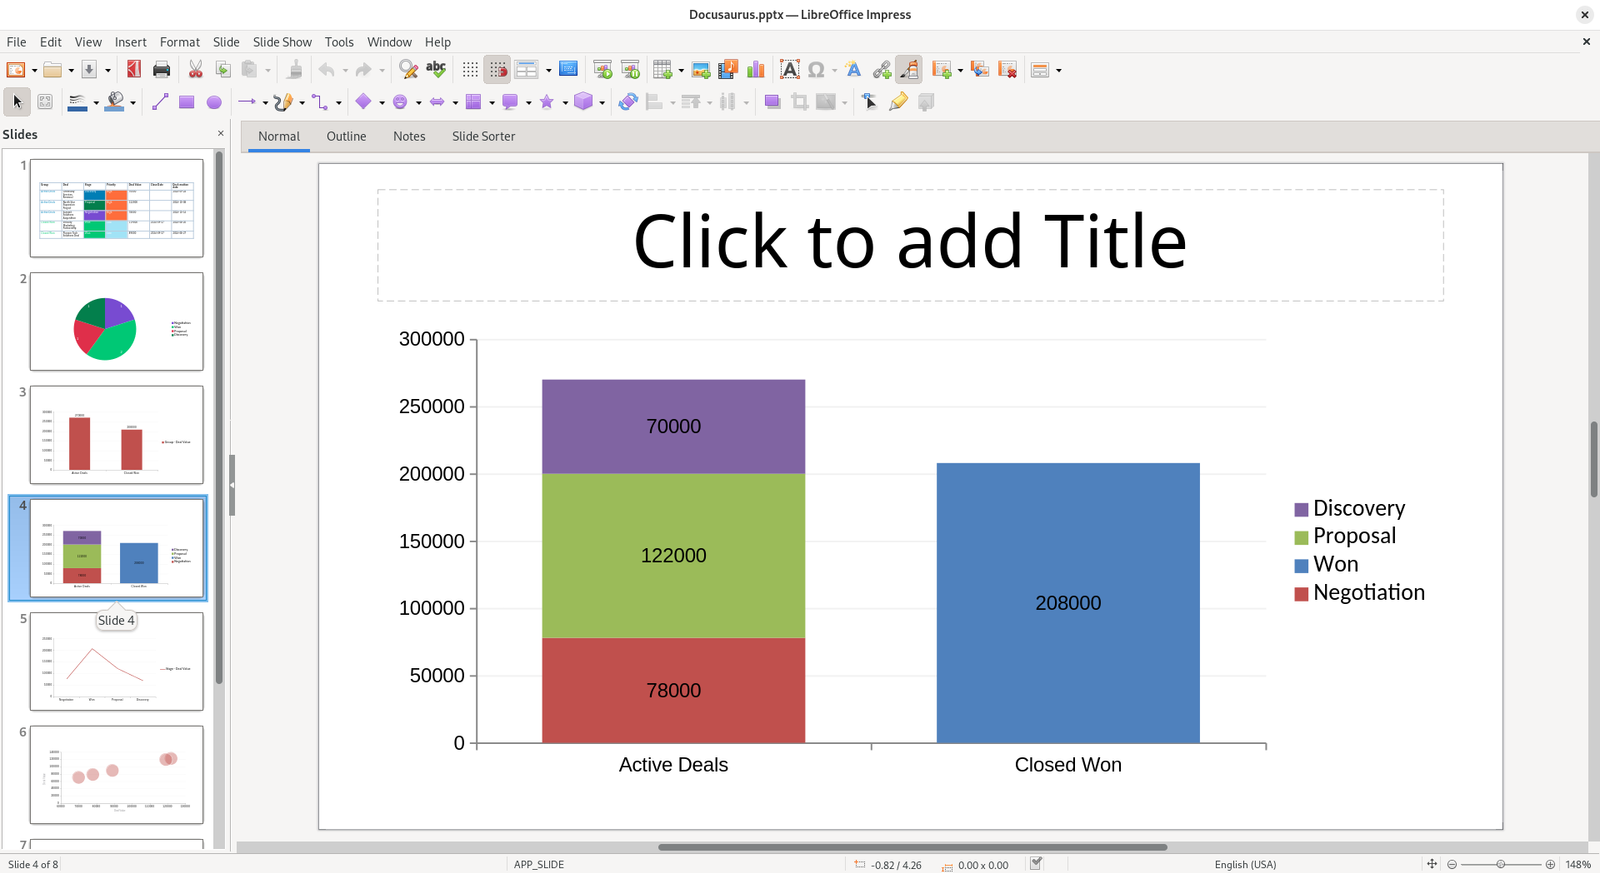Select slide 5 line chart thumbnail
The image size is (1600, 873).
point(116,661)
